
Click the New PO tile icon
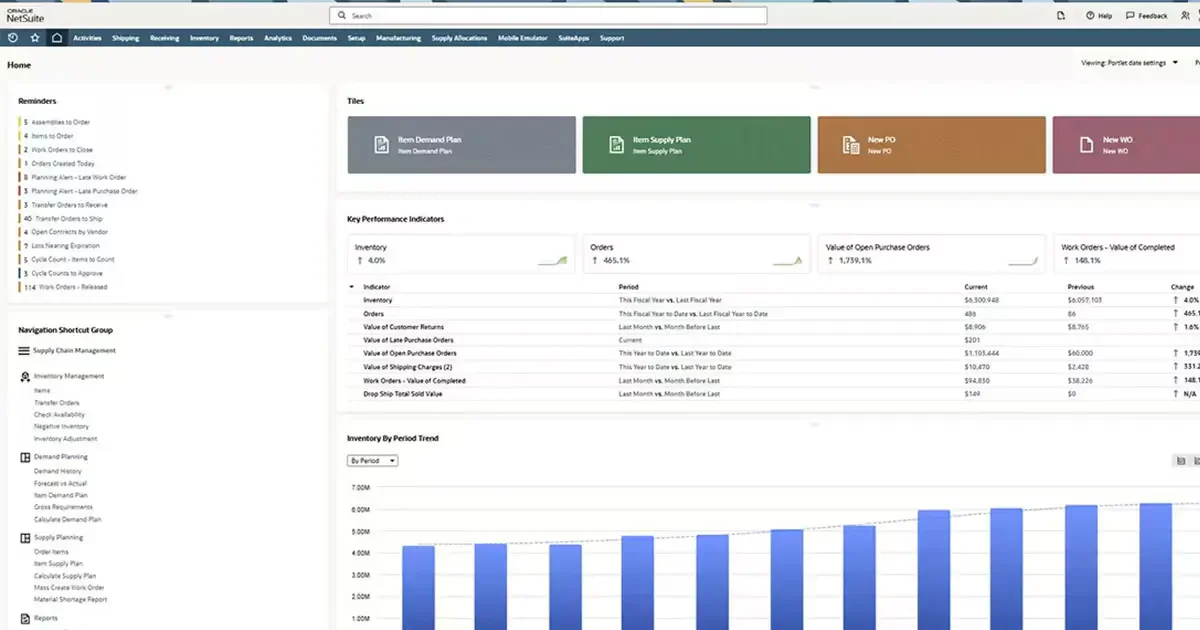click(851, 145)
